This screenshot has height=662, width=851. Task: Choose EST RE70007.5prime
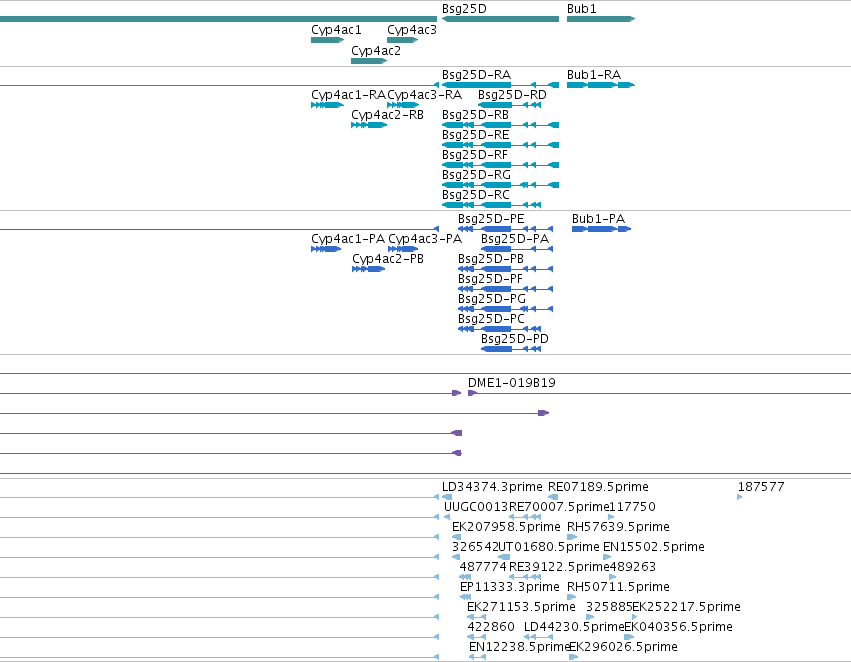click(x=525, y=517)
